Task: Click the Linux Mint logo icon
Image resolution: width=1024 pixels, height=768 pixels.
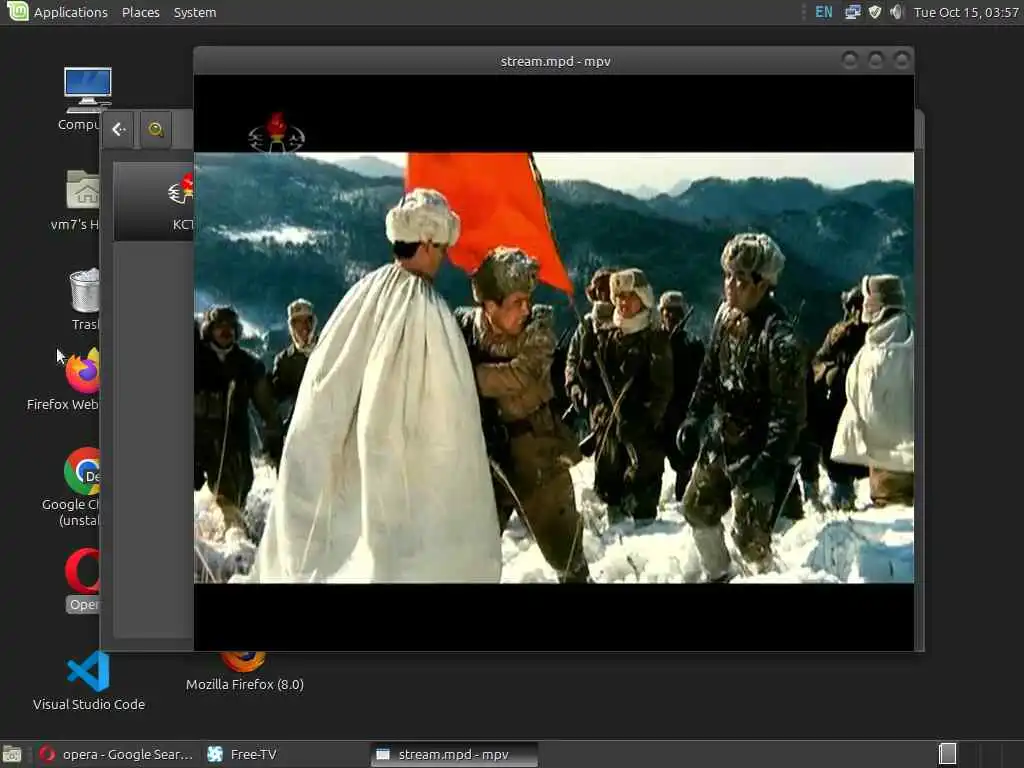Action: (x=18, y=11)
